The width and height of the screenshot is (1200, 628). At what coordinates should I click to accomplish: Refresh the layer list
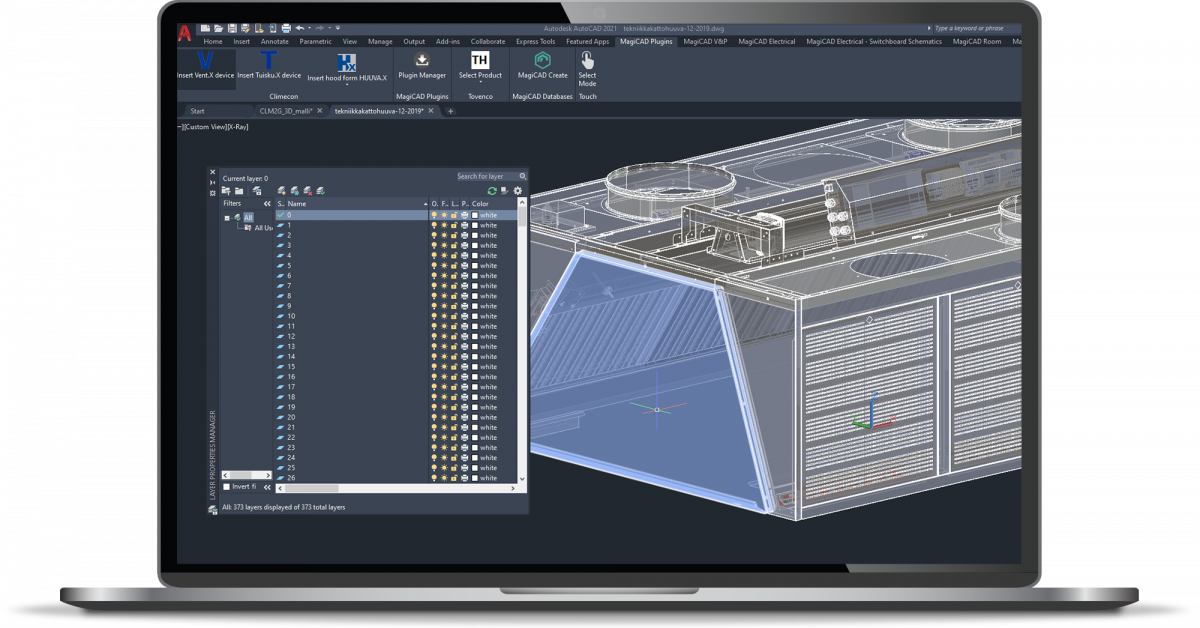point(492,190)
